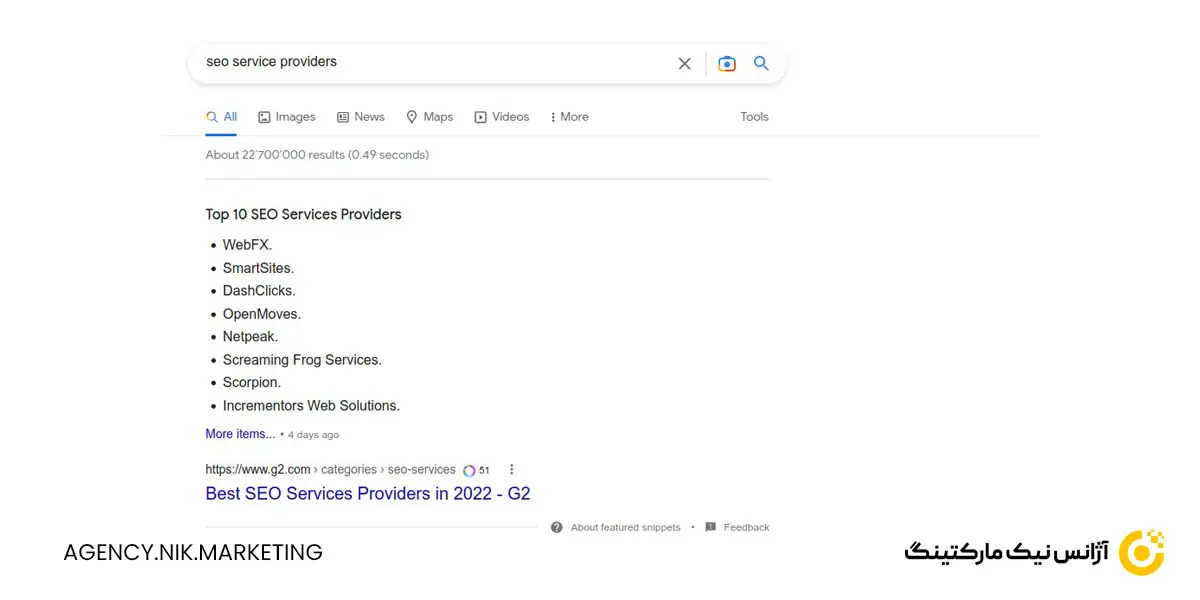Image resolution: width=1200 pixels, height=600 pixels.
Task: Expand the list with More items link
Action: (240, 434)
